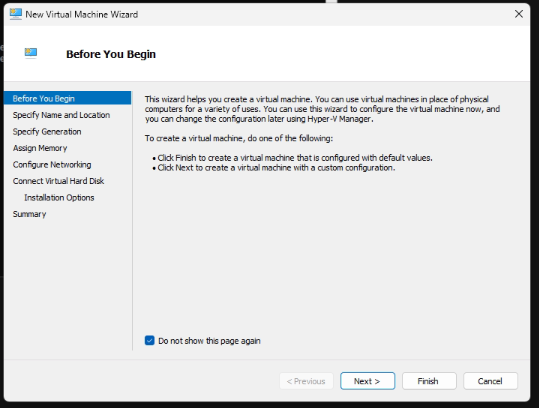Viewport: 539px width, 408px height.
Task: Click the disabled < Previous button
Action: (306, 381)
